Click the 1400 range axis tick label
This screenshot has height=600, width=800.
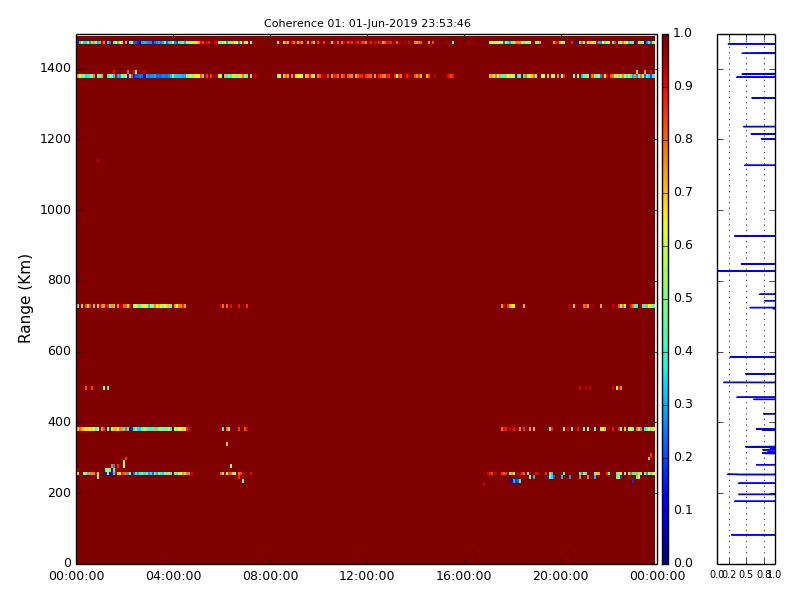(56, 68)
